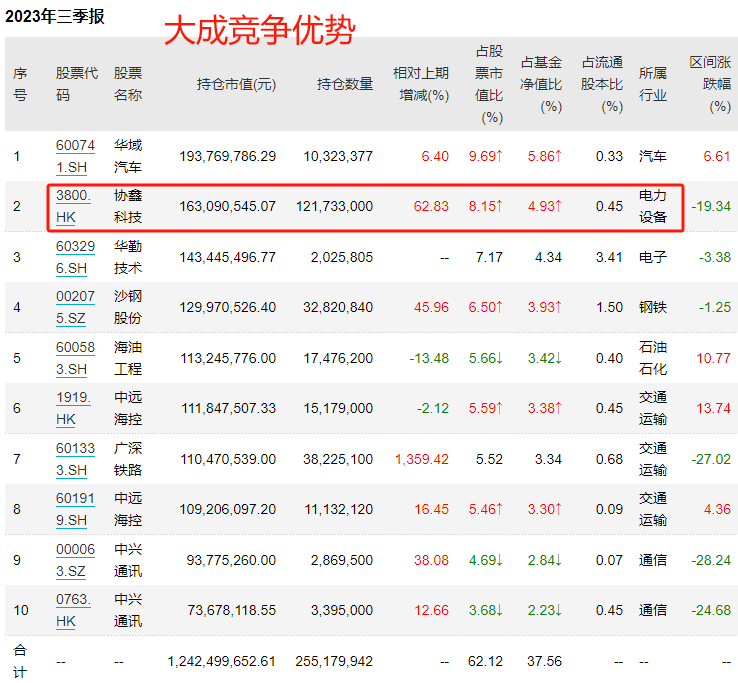Select total quantity 255,179,942
Image resolution: width=738 pixels, height=683 pixels.
pos(334,661)
